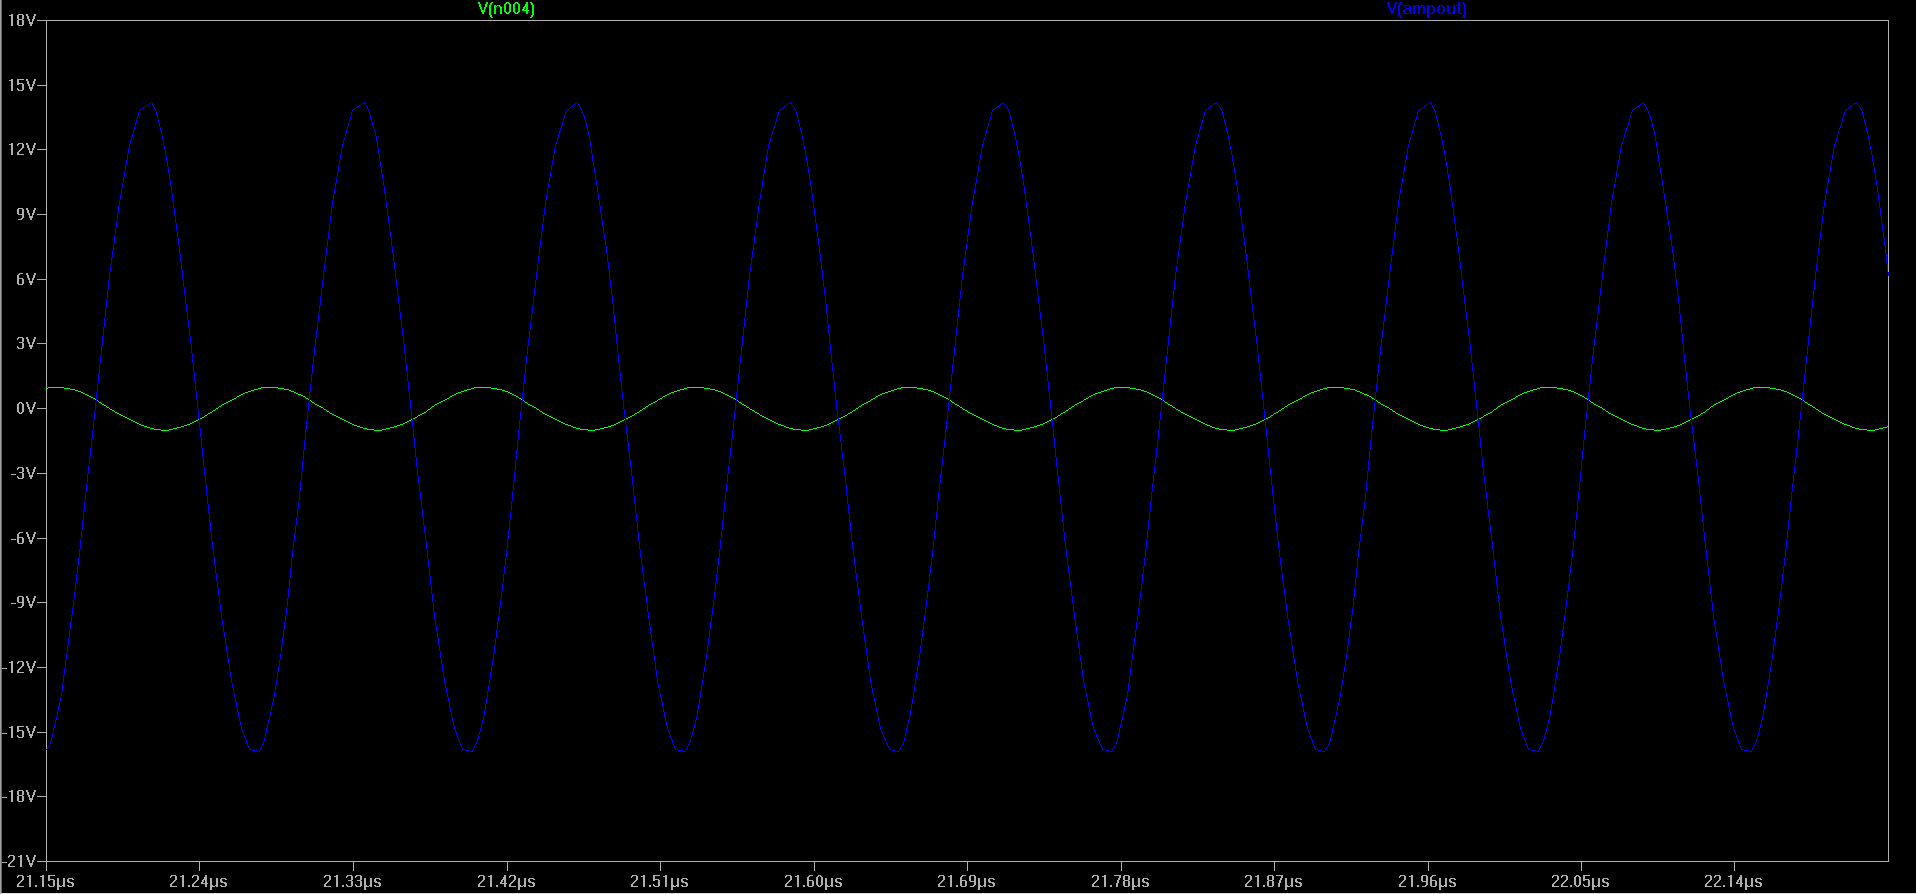Click the 21.96µs time axis label
Screen dimensions: 1916x894
click(1427, 881)
